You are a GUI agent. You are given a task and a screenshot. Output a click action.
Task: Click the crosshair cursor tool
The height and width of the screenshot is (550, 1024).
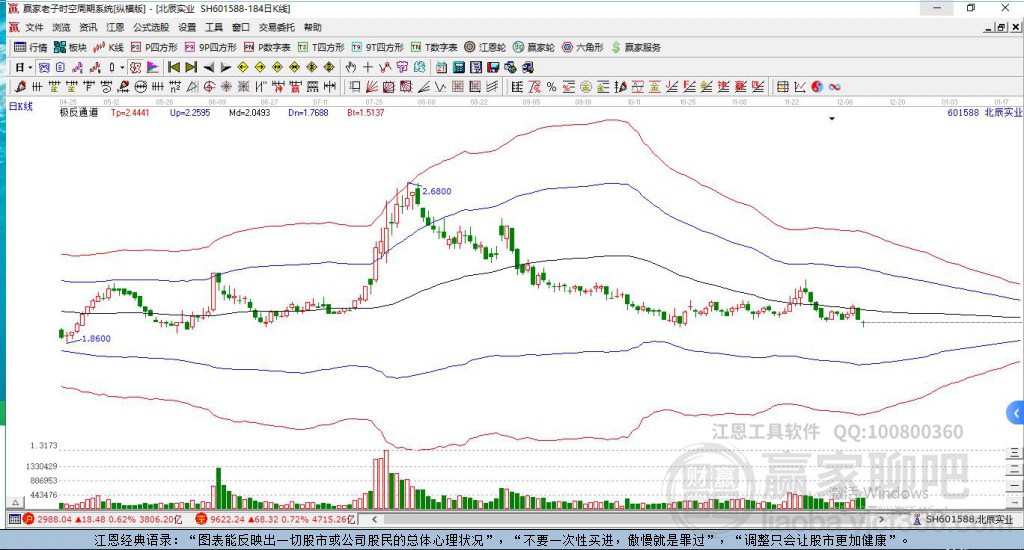point(368,67)
